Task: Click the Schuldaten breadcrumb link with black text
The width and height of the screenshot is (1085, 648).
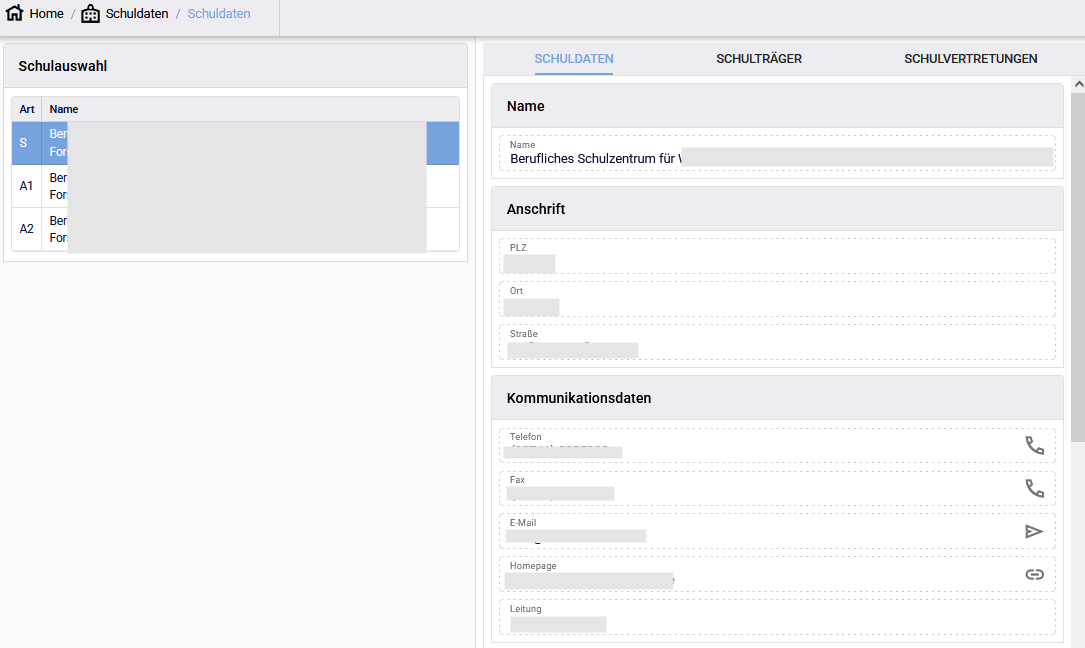Action: pos(137,14)
